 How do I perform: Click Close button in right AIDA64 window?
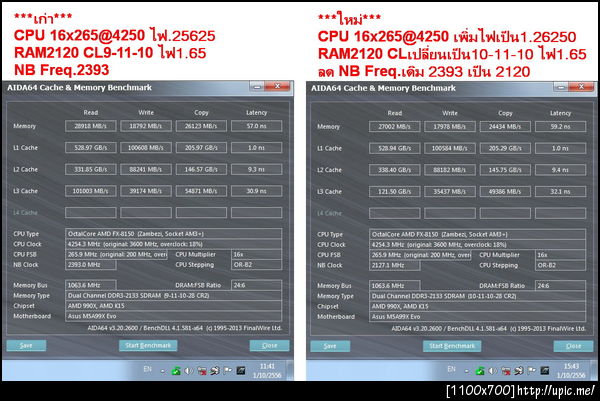[x=573, y=346]
